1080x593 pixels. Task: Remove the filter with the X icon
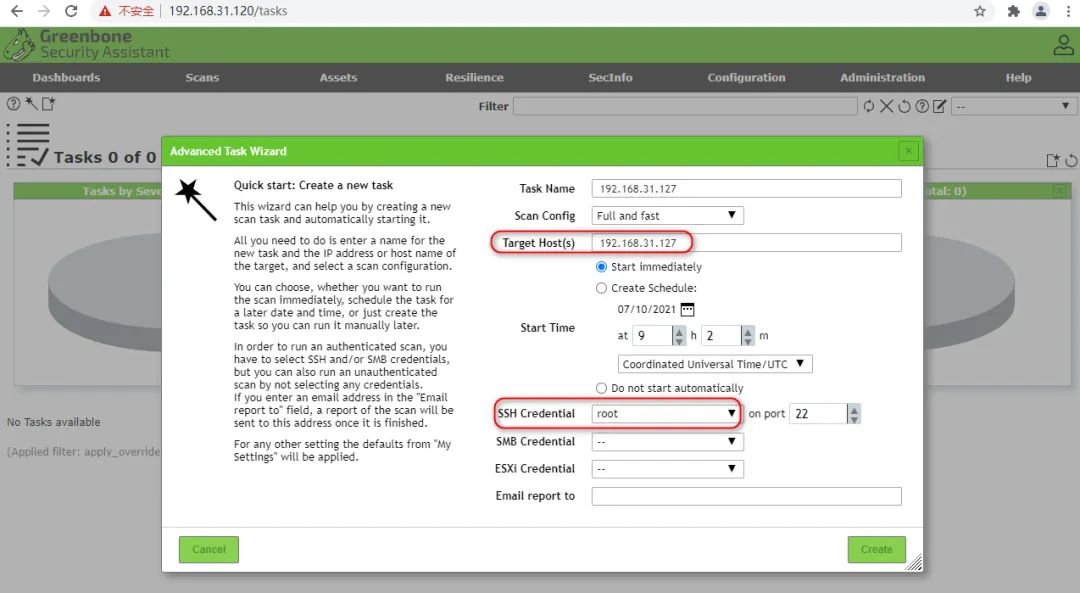886,106
